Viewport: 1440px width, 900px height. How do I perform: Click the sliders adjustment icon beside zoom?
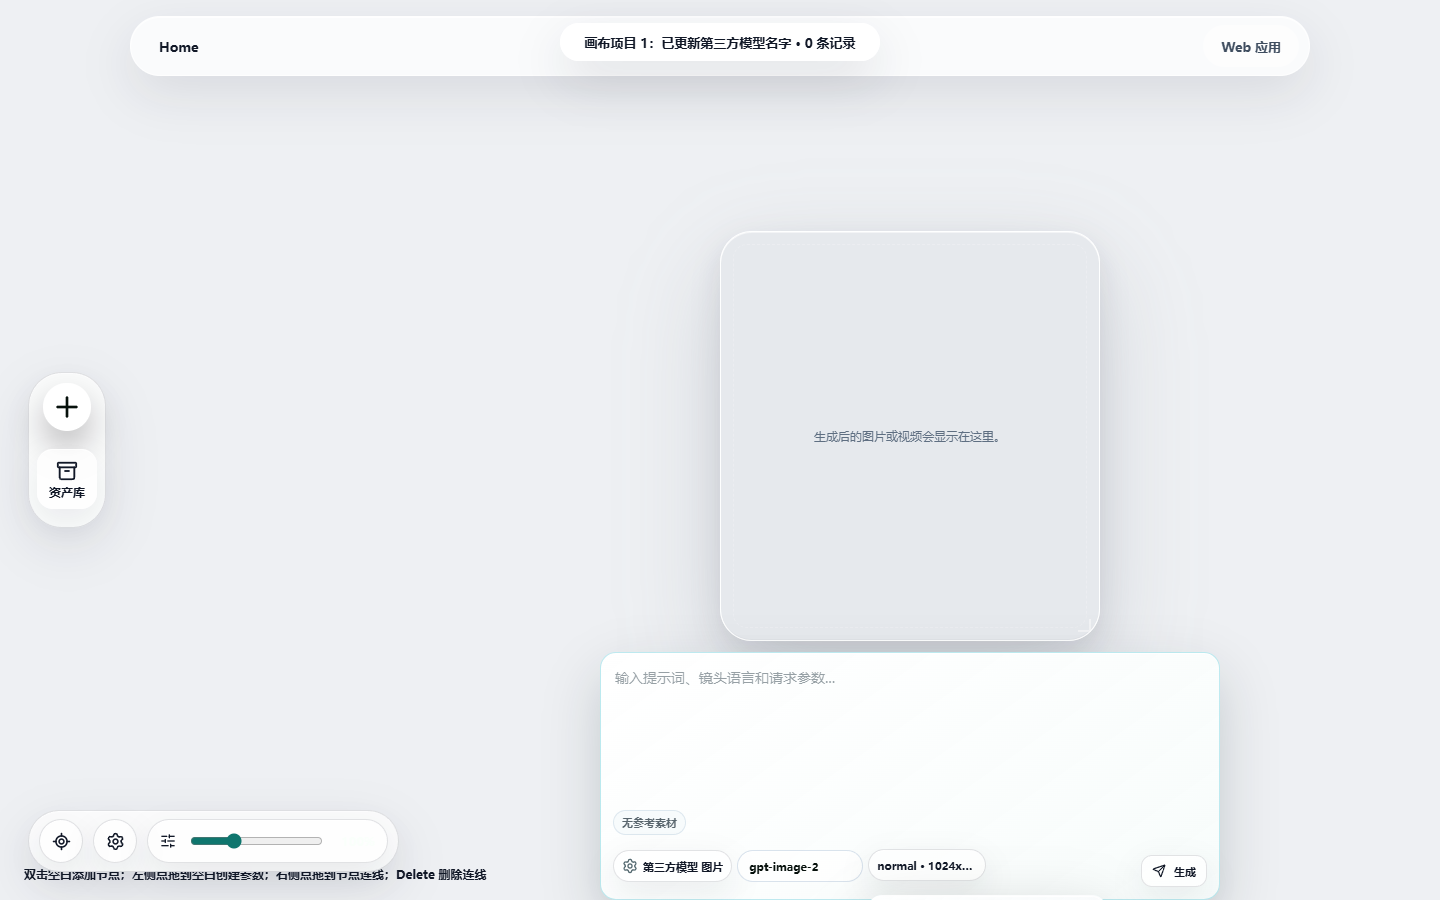pyautogui.click(x=168, y=841)
